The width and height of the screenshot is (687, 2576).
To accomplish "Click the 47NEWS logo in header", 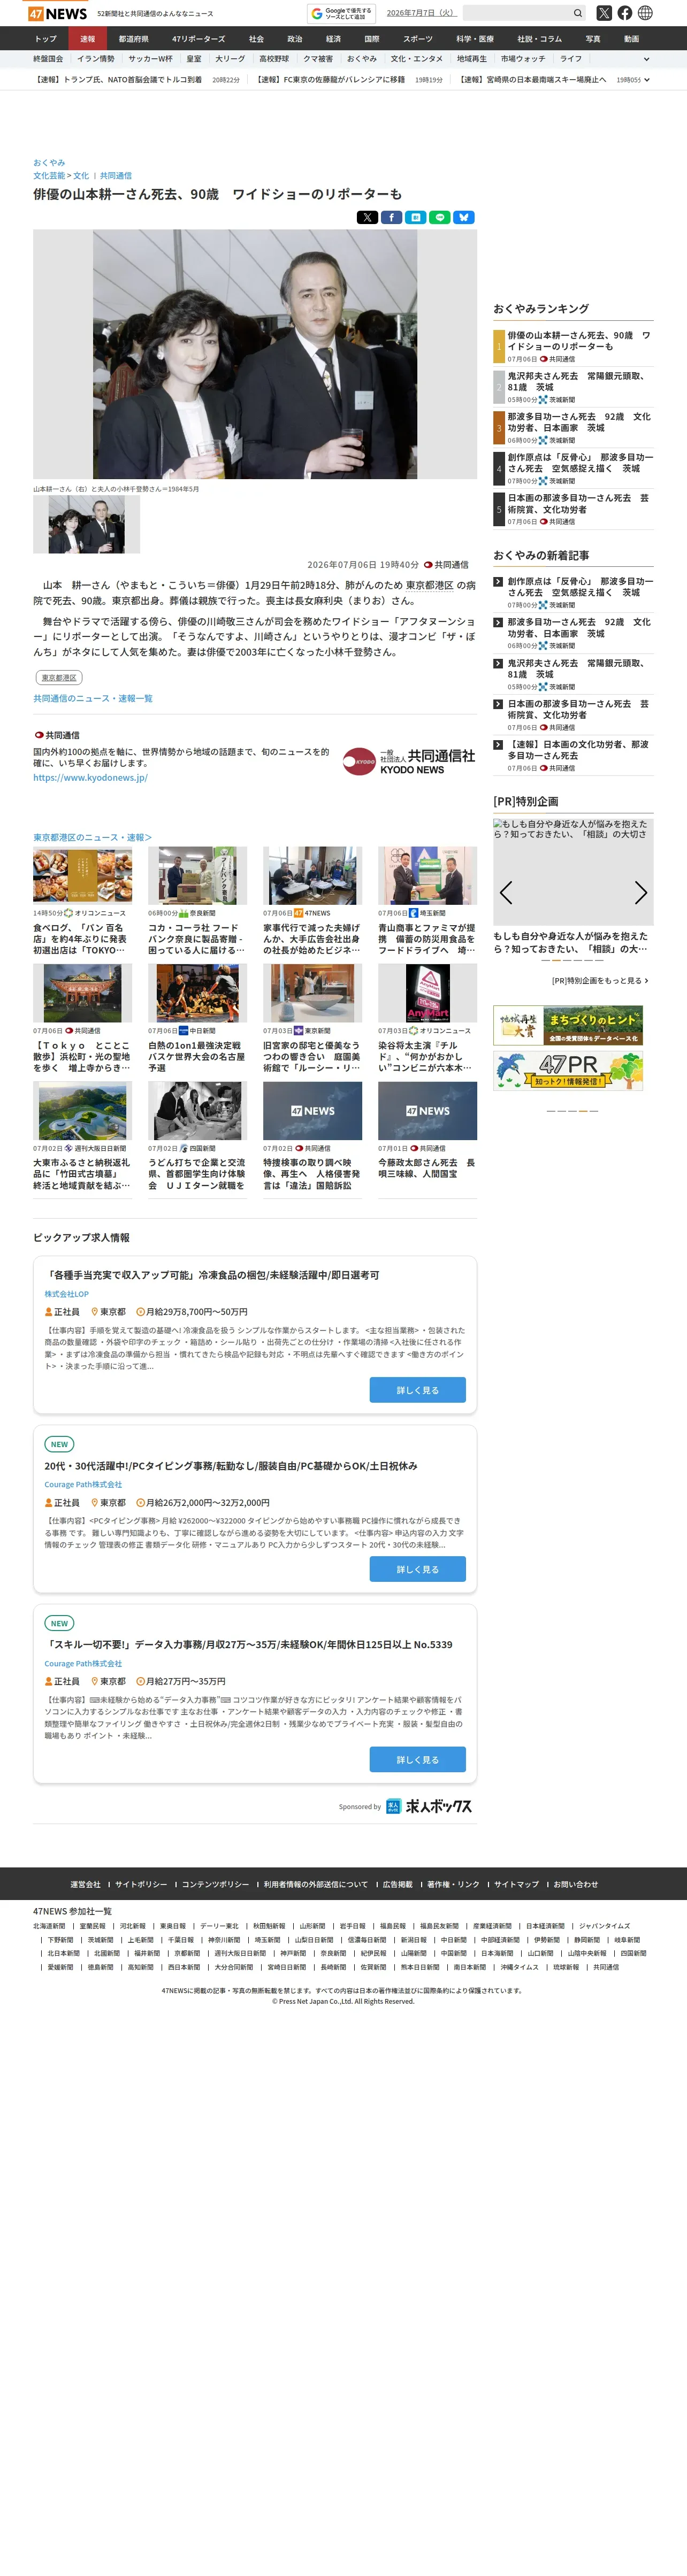I will point(58,14).
